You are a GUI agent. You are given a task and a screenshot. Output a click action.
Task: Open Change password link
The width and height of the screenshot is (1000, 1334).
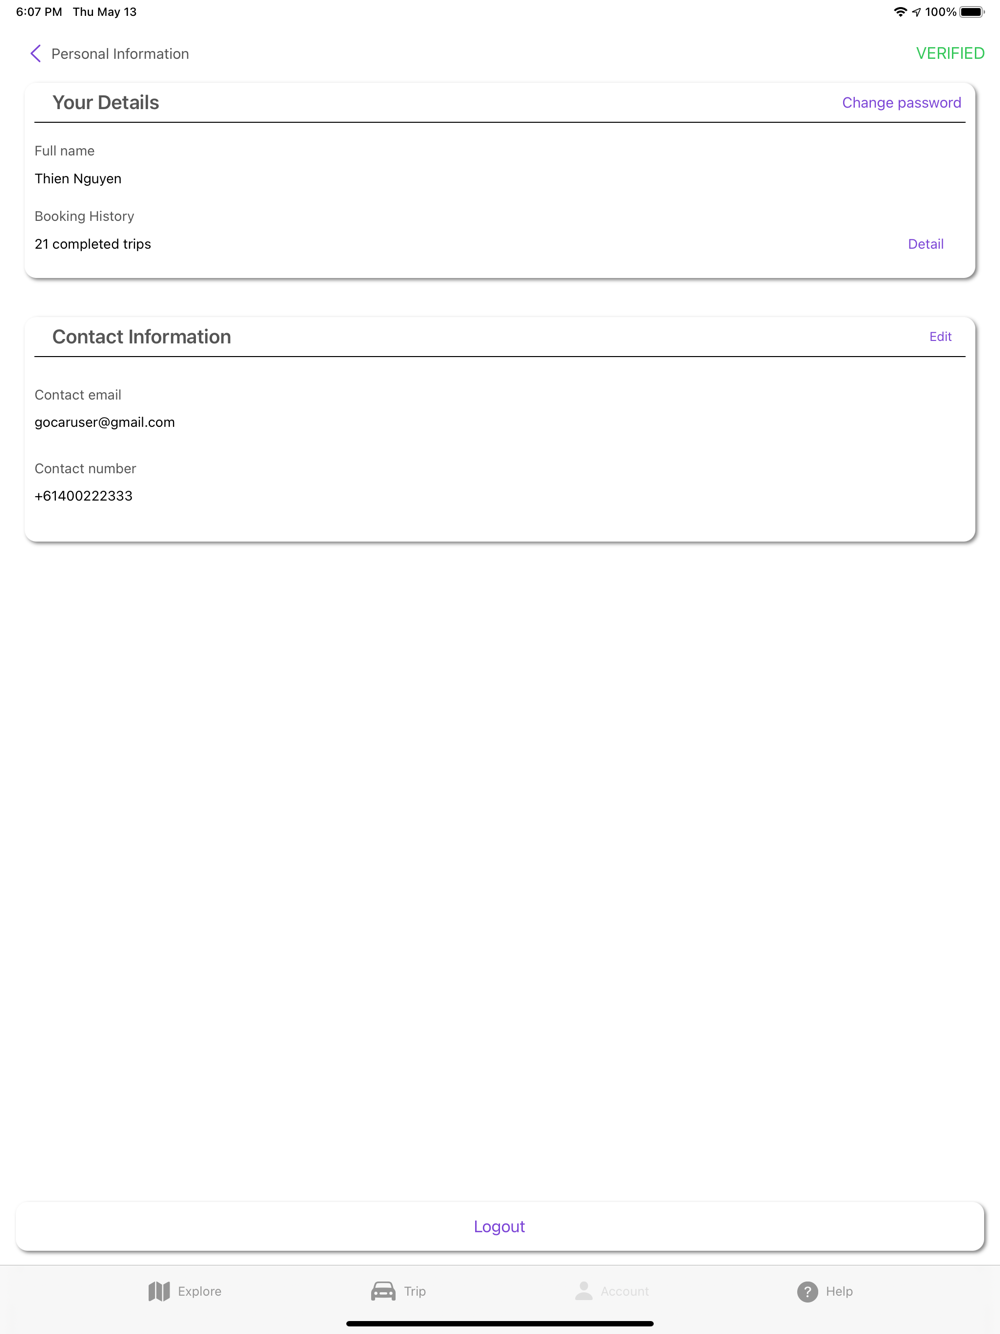pos(901,103)
